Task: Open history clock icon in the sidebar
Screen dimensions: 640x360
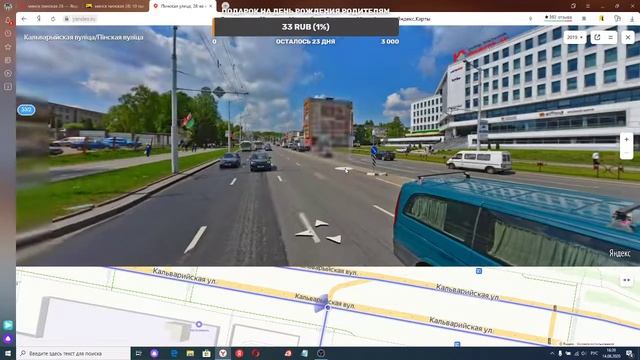Action: (x=8, y=33)
